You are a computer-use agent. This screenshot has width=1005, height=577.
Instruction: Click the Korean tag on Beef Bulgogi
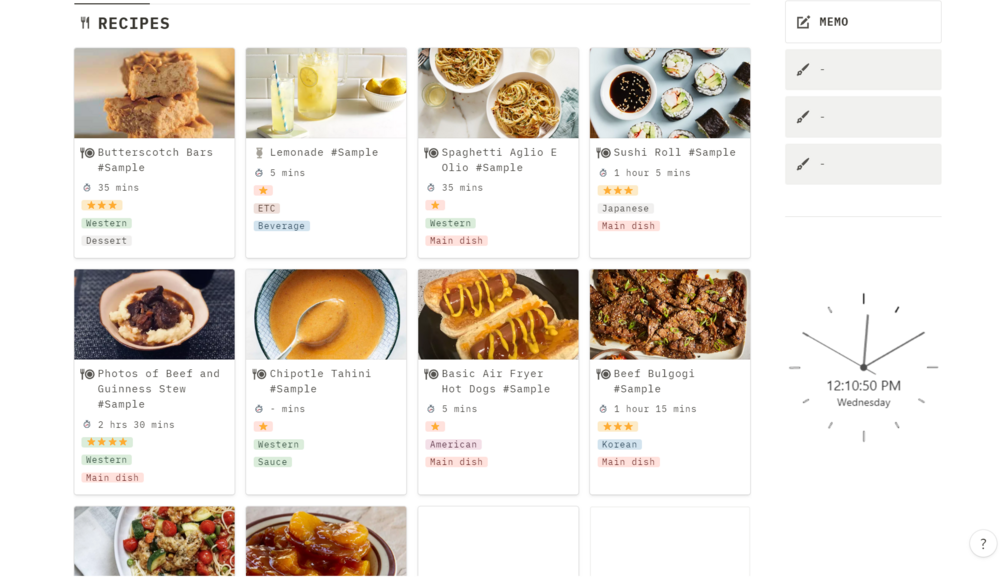(x=619, y=445)
